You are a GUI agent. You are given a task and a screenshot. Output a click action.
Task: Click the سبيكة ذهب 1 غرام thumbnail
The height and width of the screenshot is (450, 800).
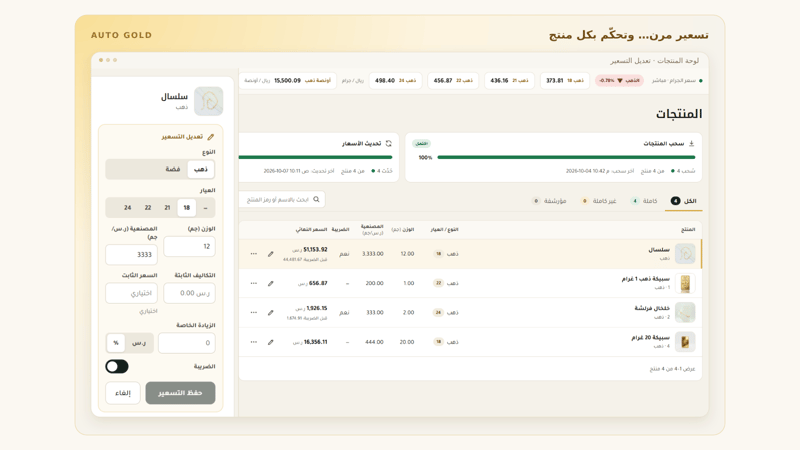[685, 283]
